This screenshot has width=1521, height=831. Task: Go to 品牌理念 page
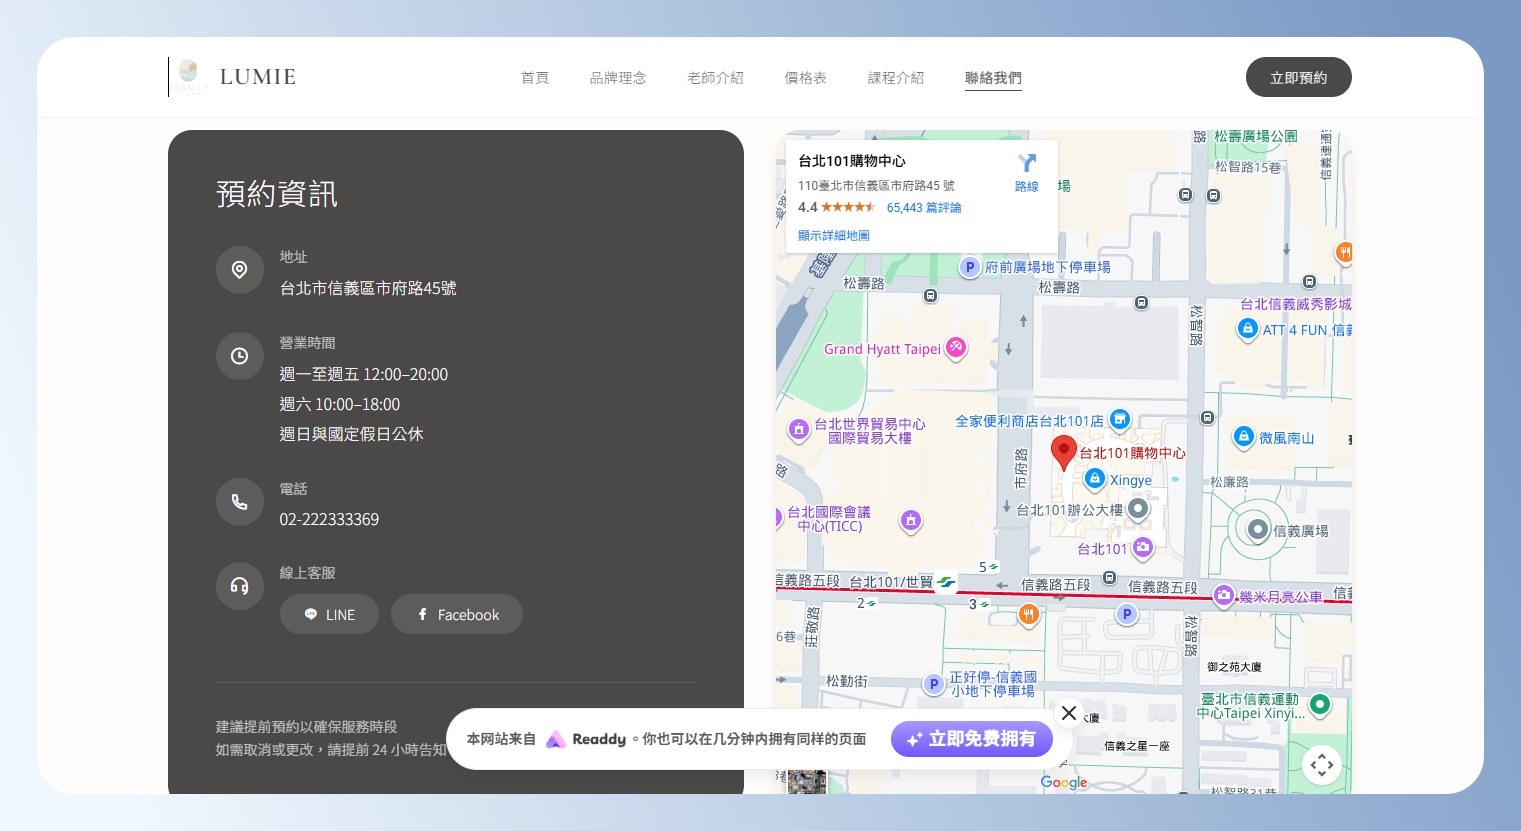pyautogui.click(x=618, y=78)
